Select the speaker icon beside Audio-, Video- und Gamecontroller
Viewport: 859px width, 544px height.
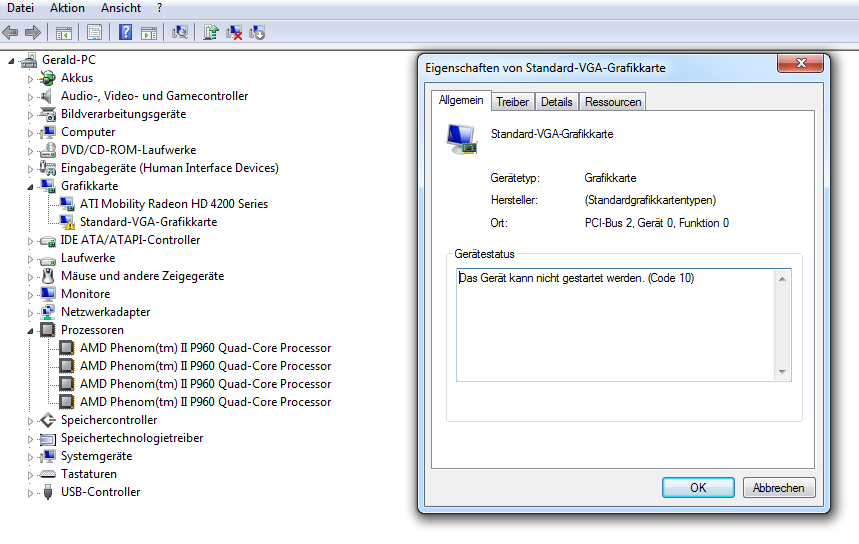47,96
